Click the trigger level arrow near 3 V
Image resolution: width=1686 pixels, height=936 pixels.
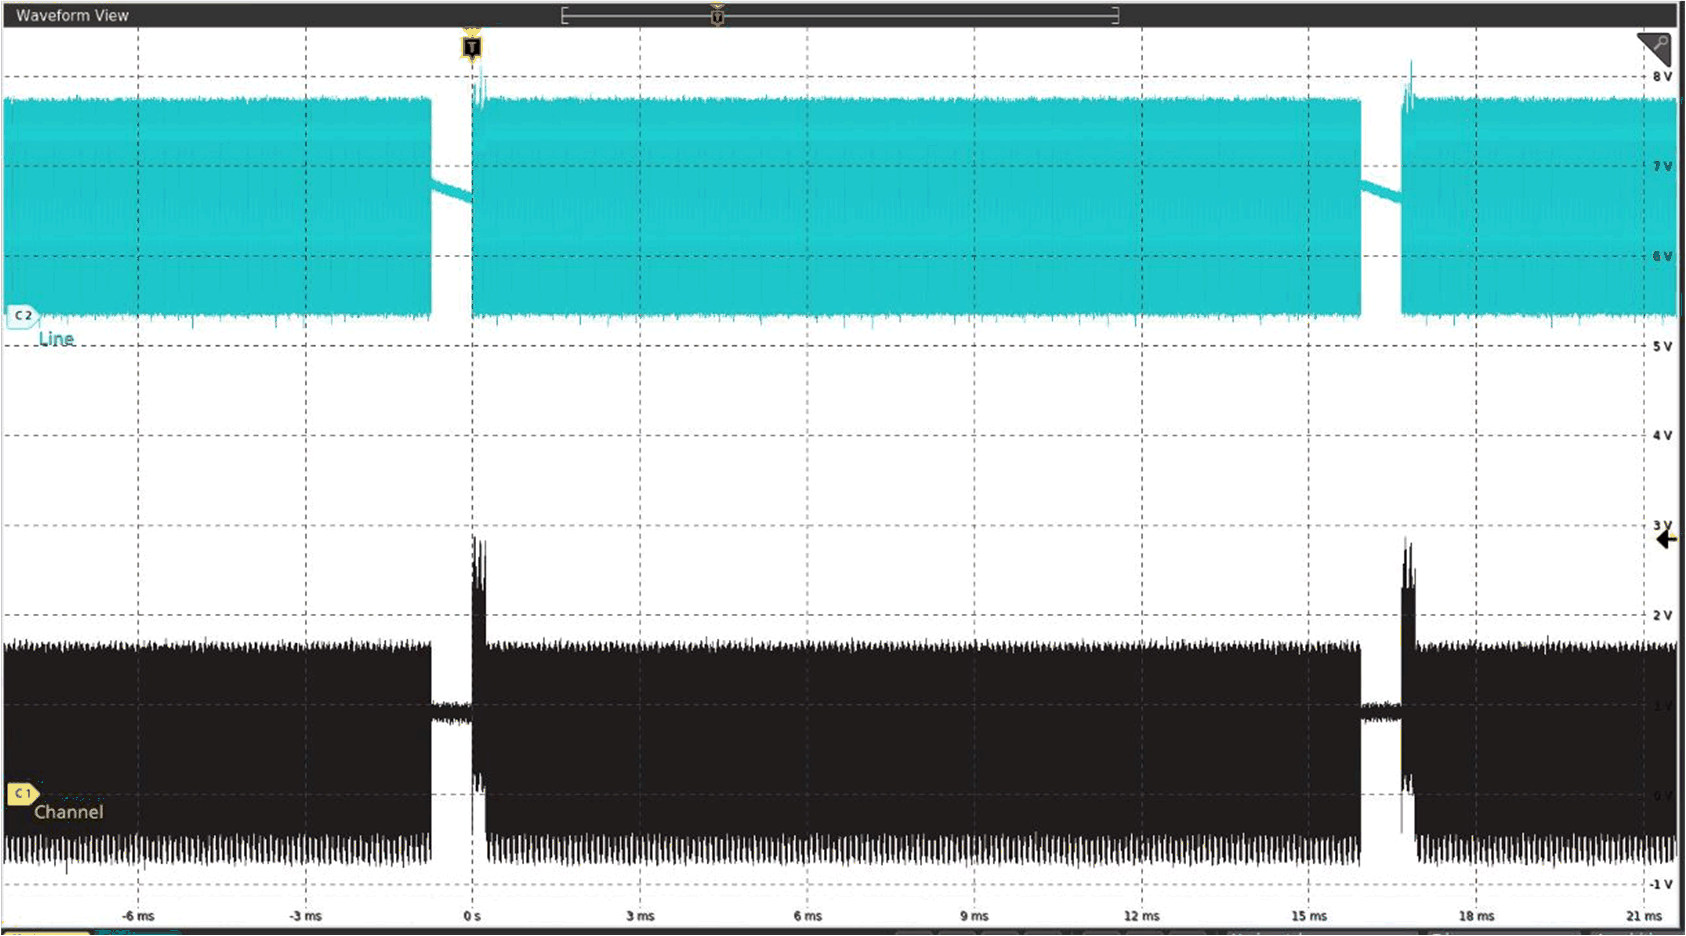1666,540
